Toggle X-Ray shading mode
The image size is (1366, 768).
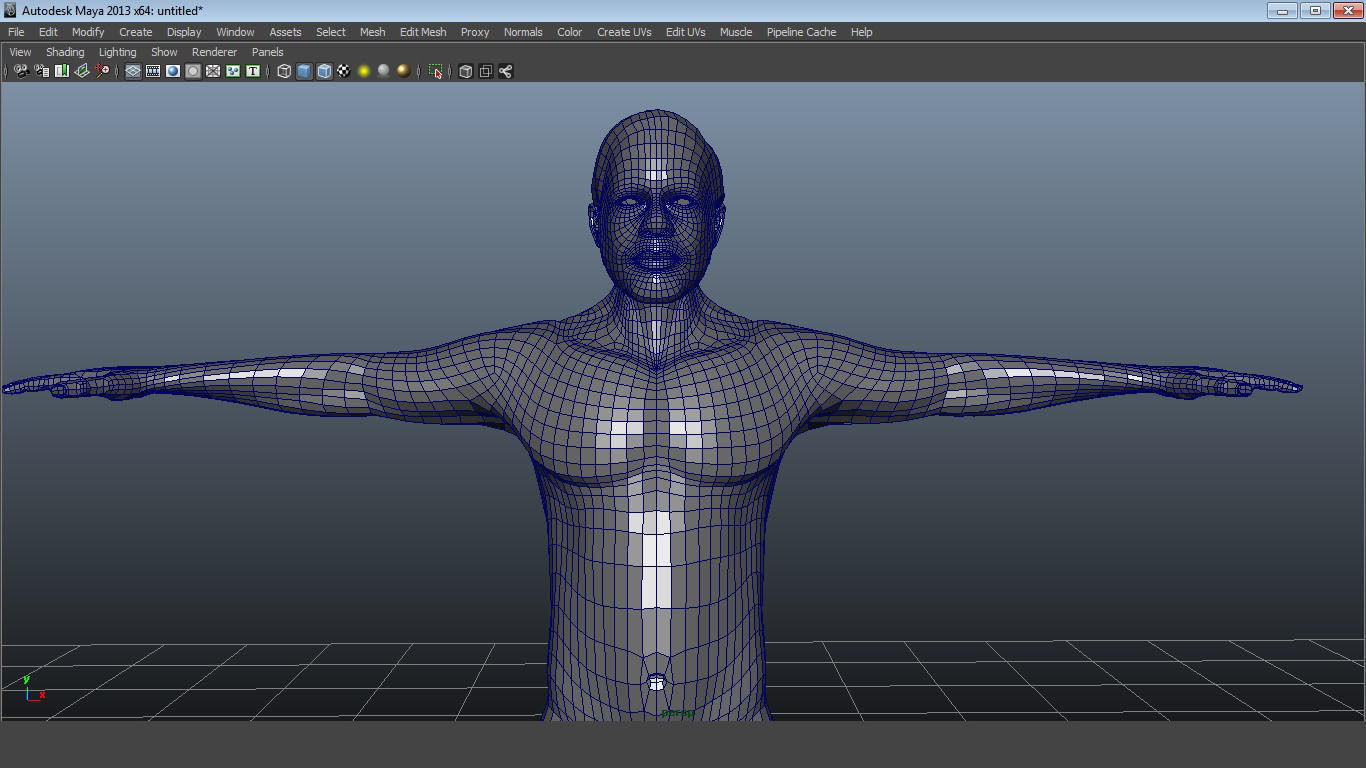coord(464,71)
